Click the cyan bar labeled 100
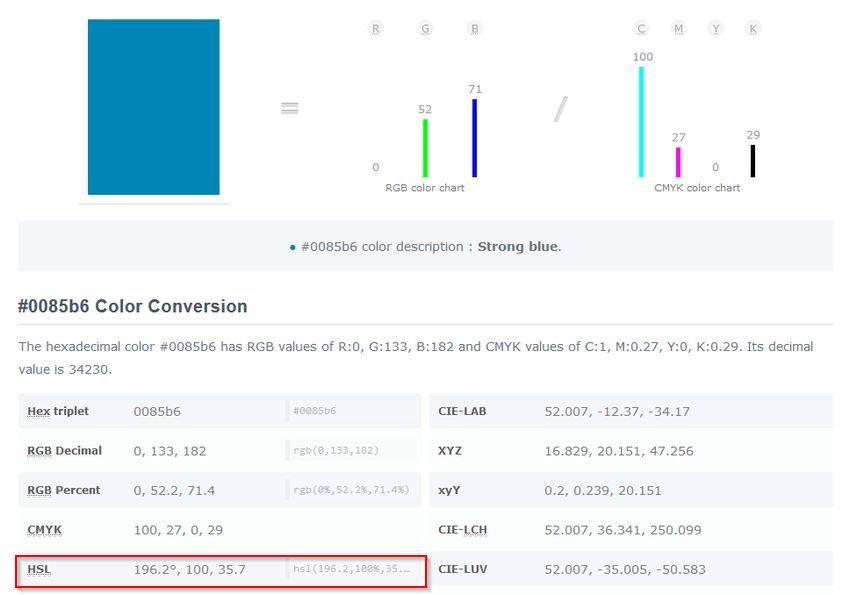Viewport: 850px width, 595px height. pos(641,122)
